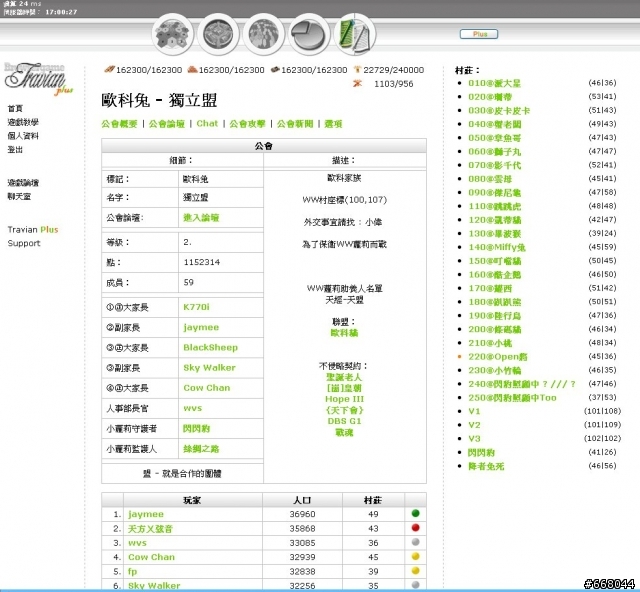The width and height of the screenshot is (640, 592).
Task: Click the Travian plus logo
Action: [38, 79]
